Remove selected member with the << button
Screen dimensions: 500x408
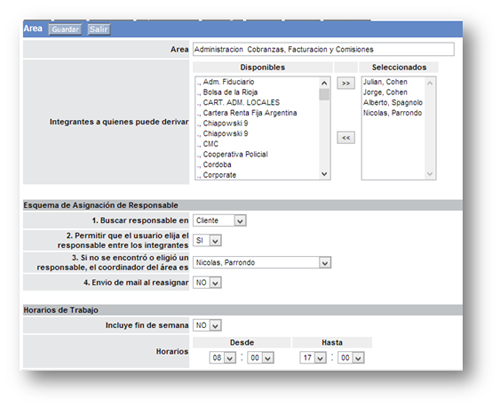pyautogui.click(x=346, y=138)
